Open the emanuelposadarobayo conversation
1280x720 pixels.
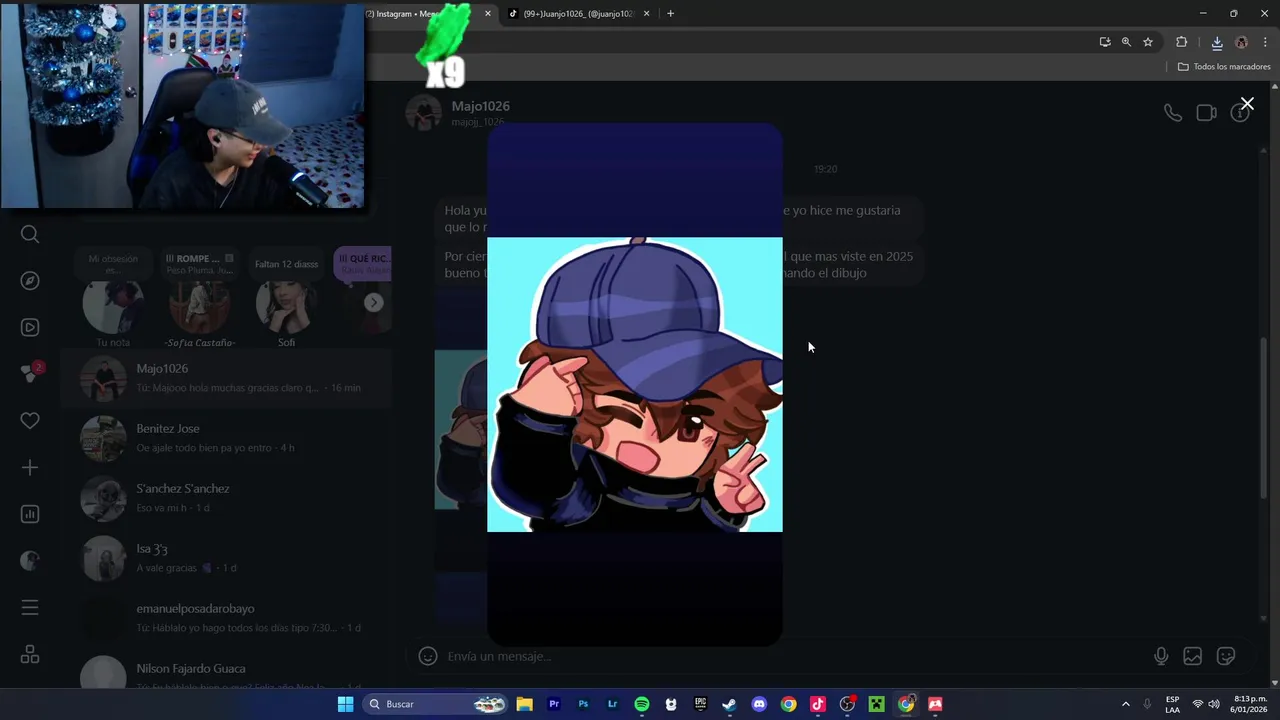pyautogui.click(x=225, y=618)
